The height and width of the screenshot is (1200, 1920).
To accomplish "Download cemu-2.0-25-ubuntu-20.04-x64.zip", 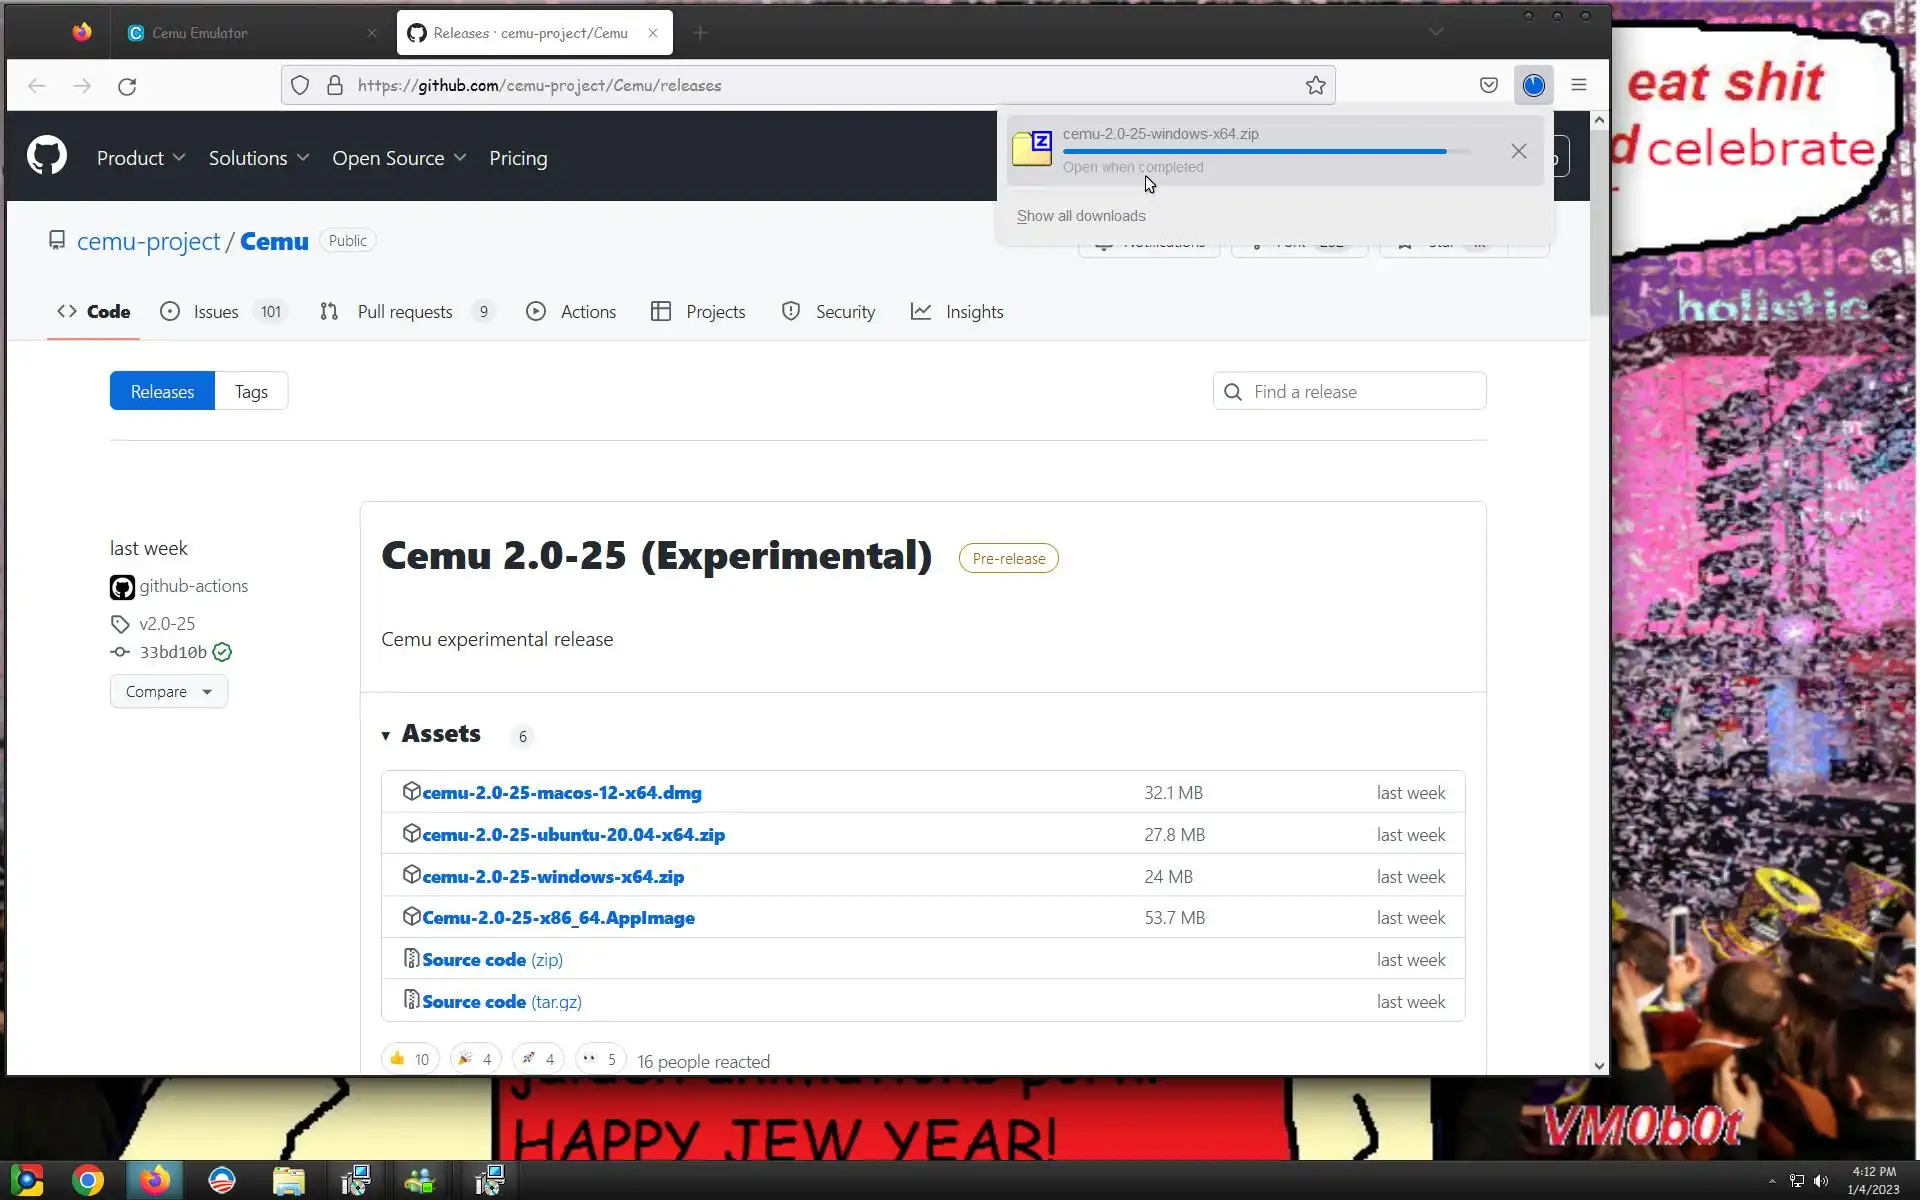I will pyautogui.click(x=573, y=834).
